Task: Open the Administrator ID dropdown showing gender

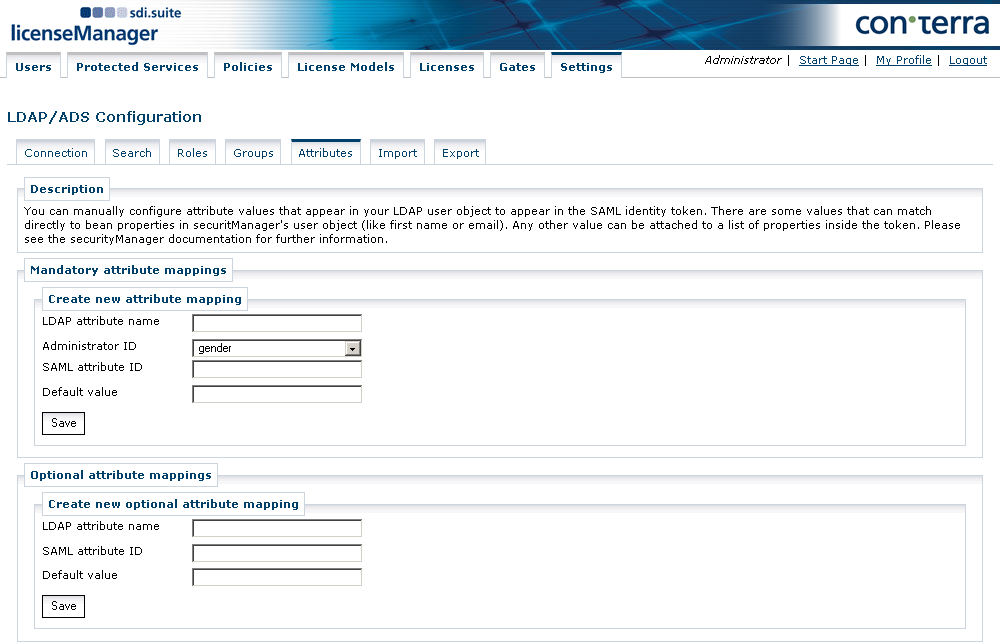Action: (x=275, y=347)
